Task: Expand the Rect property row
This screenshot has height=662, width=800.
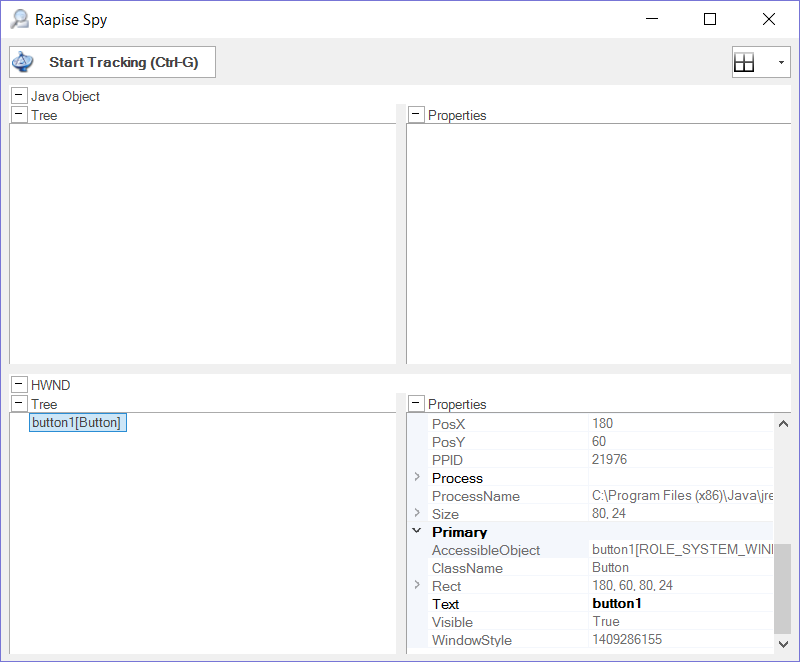Action: tap(417, 586)
